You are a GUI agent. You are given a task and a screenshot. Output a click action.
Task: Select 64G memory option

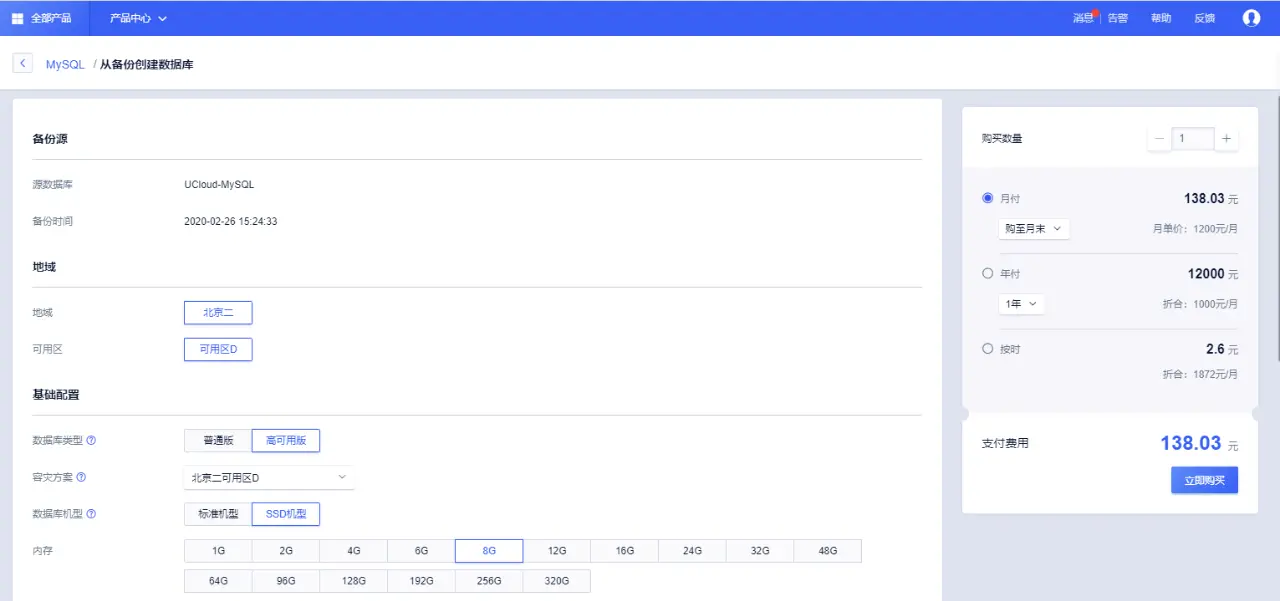click(218, 581)
